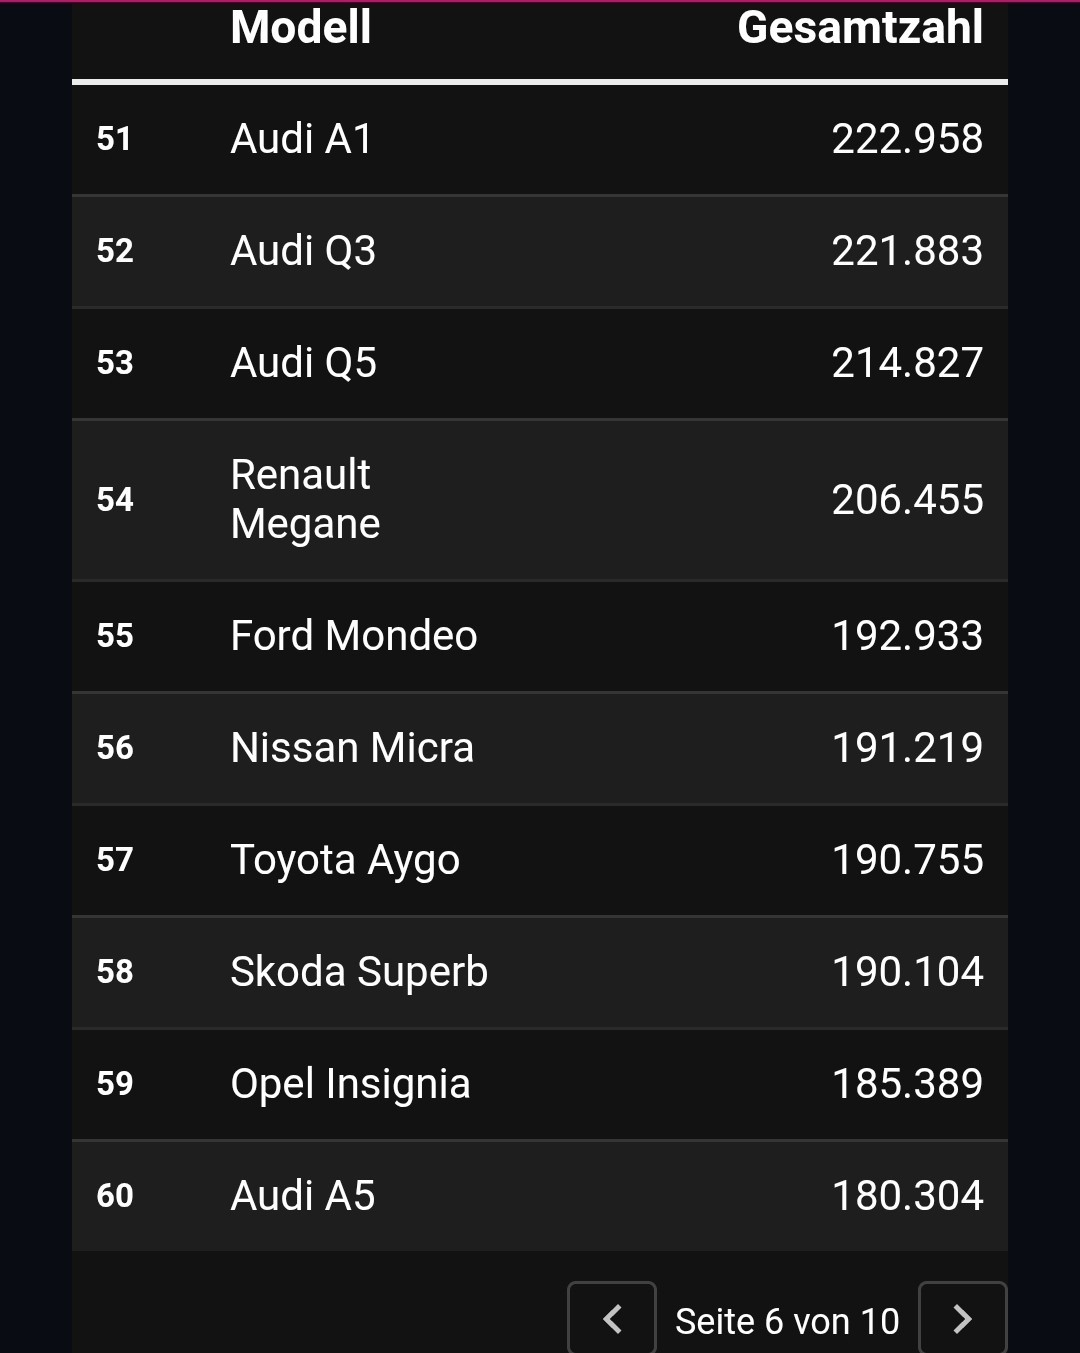The height and width of the screenshot is (1353, 1080).
Task: Click the Toyota Aygo model name
Action: [x=345, y=861]
